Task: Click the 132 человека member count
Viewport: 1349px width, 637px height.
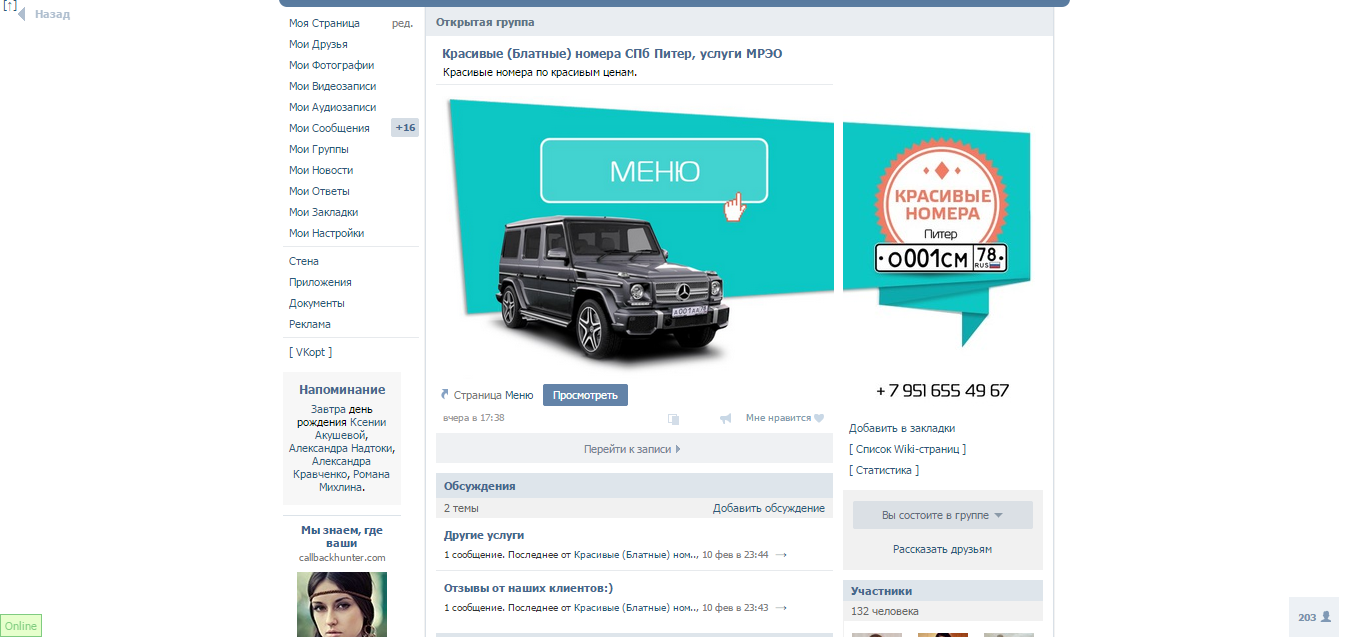Action: point(885,611)
